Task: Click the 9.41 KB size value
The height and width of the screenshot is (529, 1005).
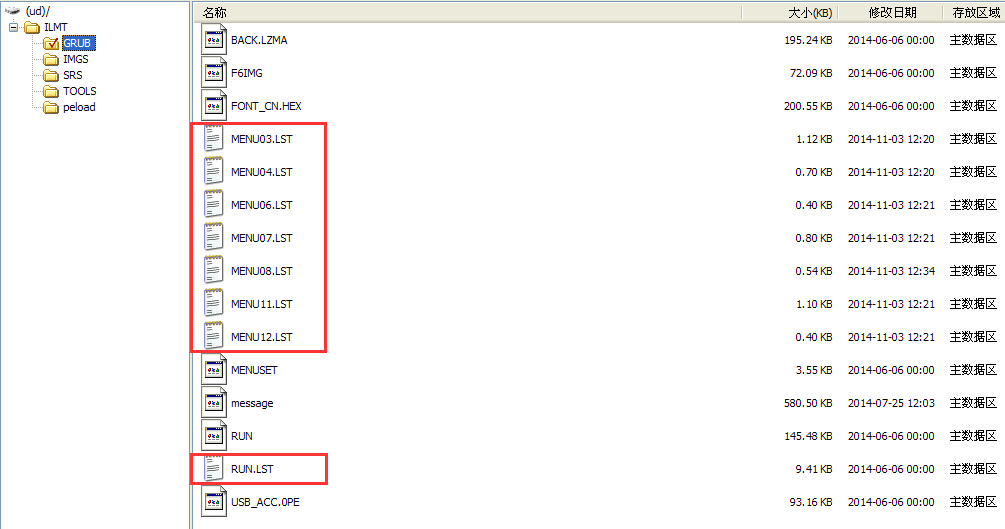Action: click(814, 469)
